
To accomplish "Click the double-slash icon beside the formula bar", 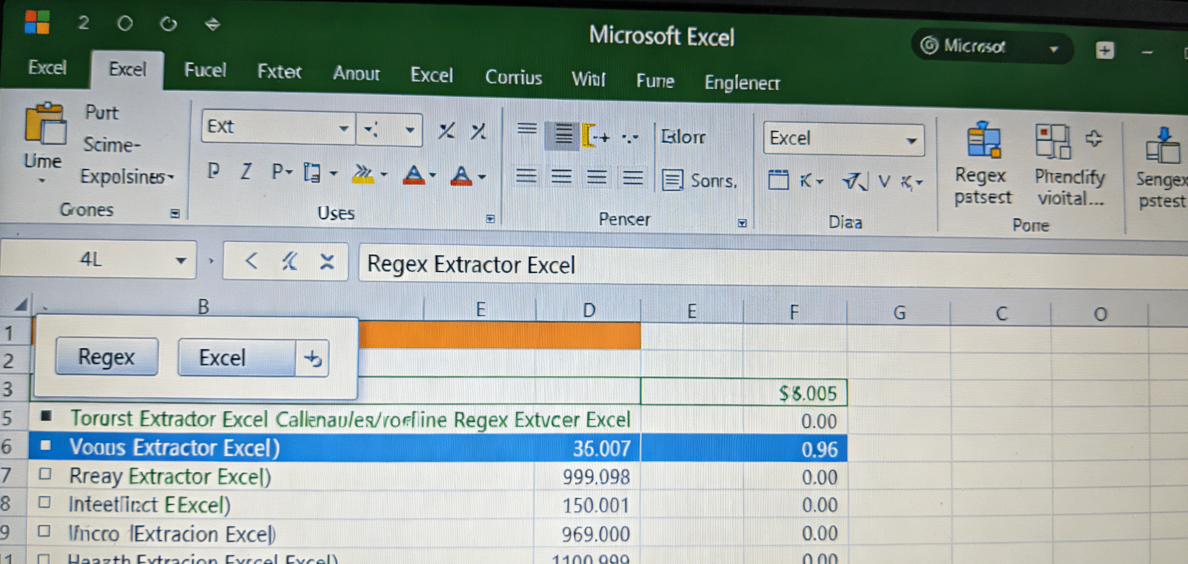I will click(x=288, y=262).
